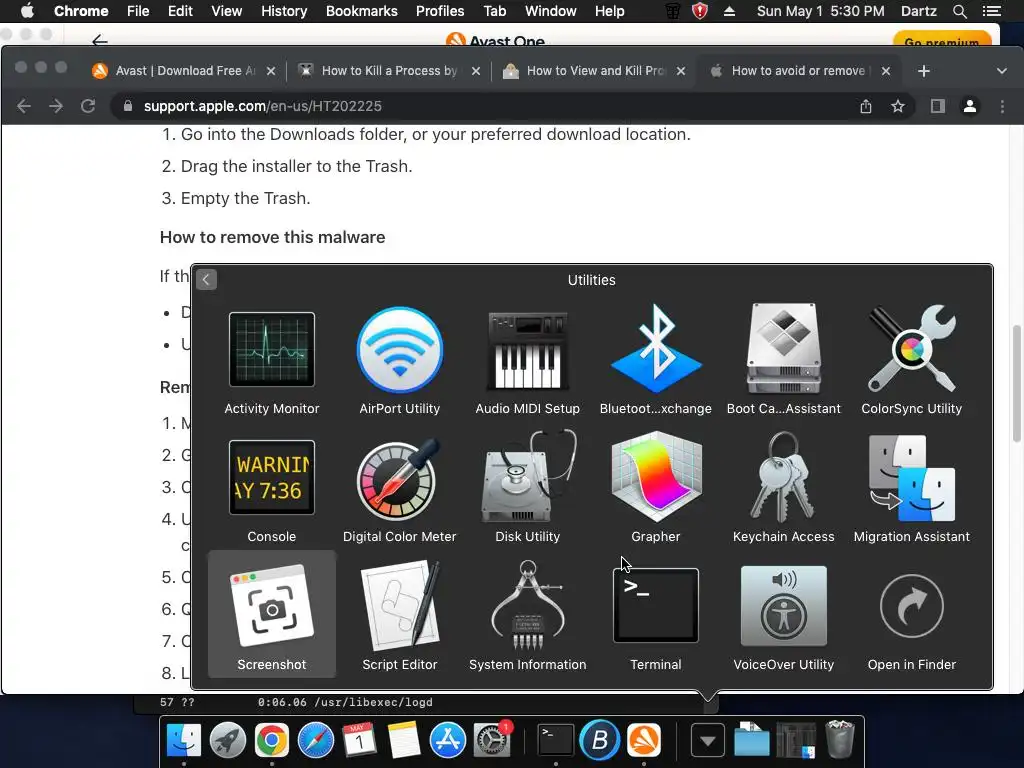This screenshot has height=768, width=1024.
Task: Open the Bookmarks menu
Action: point(361,11)
